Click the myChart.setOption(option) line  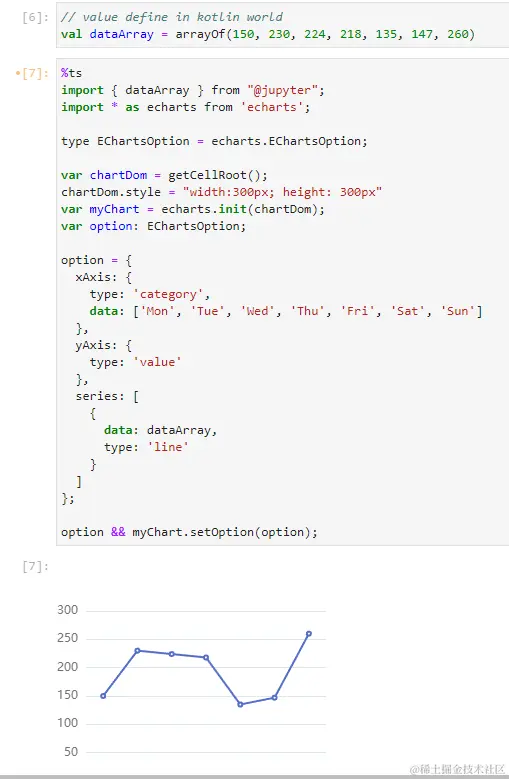click(x=189, y=532)
